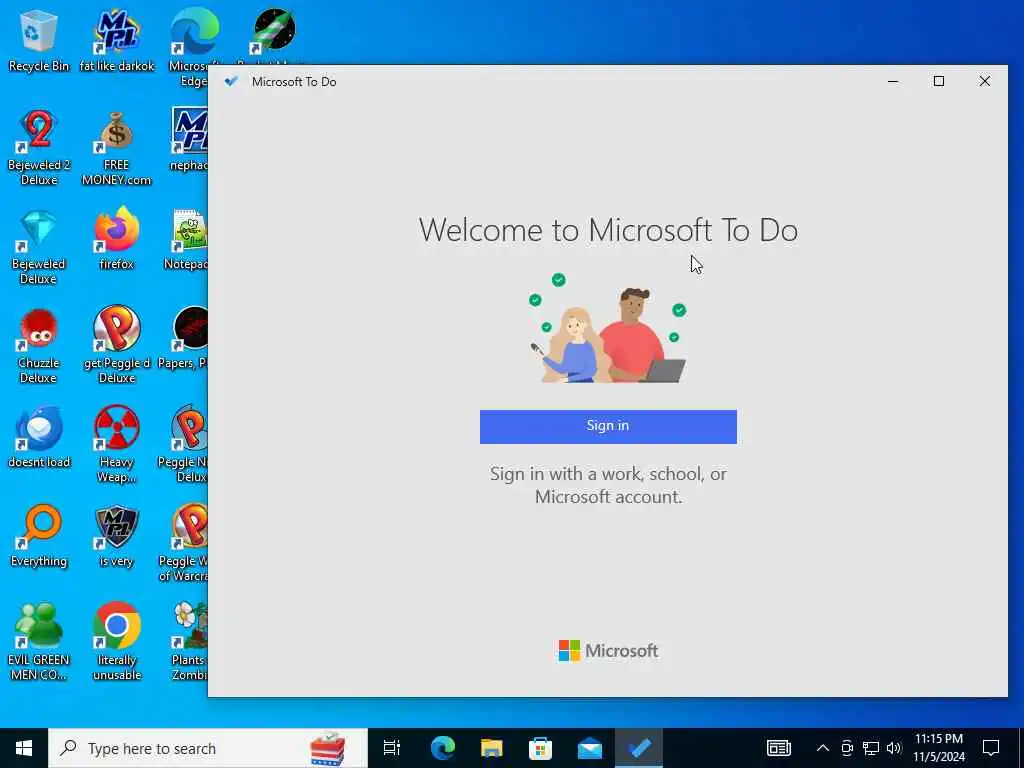Click the 'Type here to search' box
Viewport: 1024px width, 768px height.
208,748
